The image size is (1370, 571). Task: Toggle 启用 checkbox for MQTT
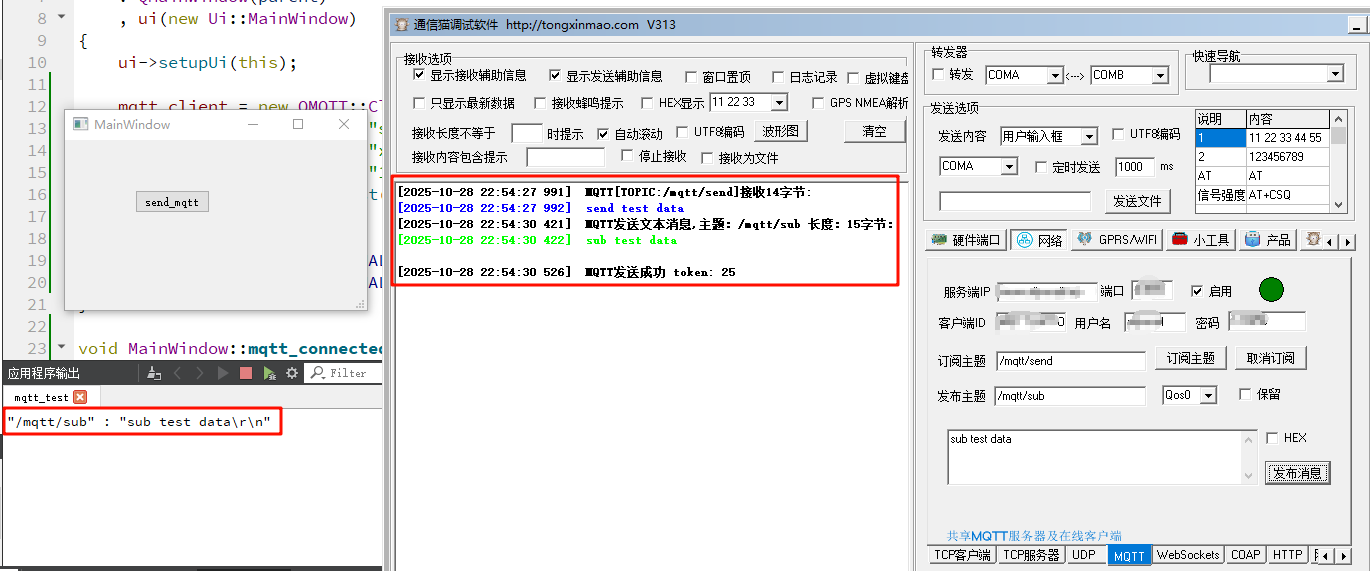1197,291
